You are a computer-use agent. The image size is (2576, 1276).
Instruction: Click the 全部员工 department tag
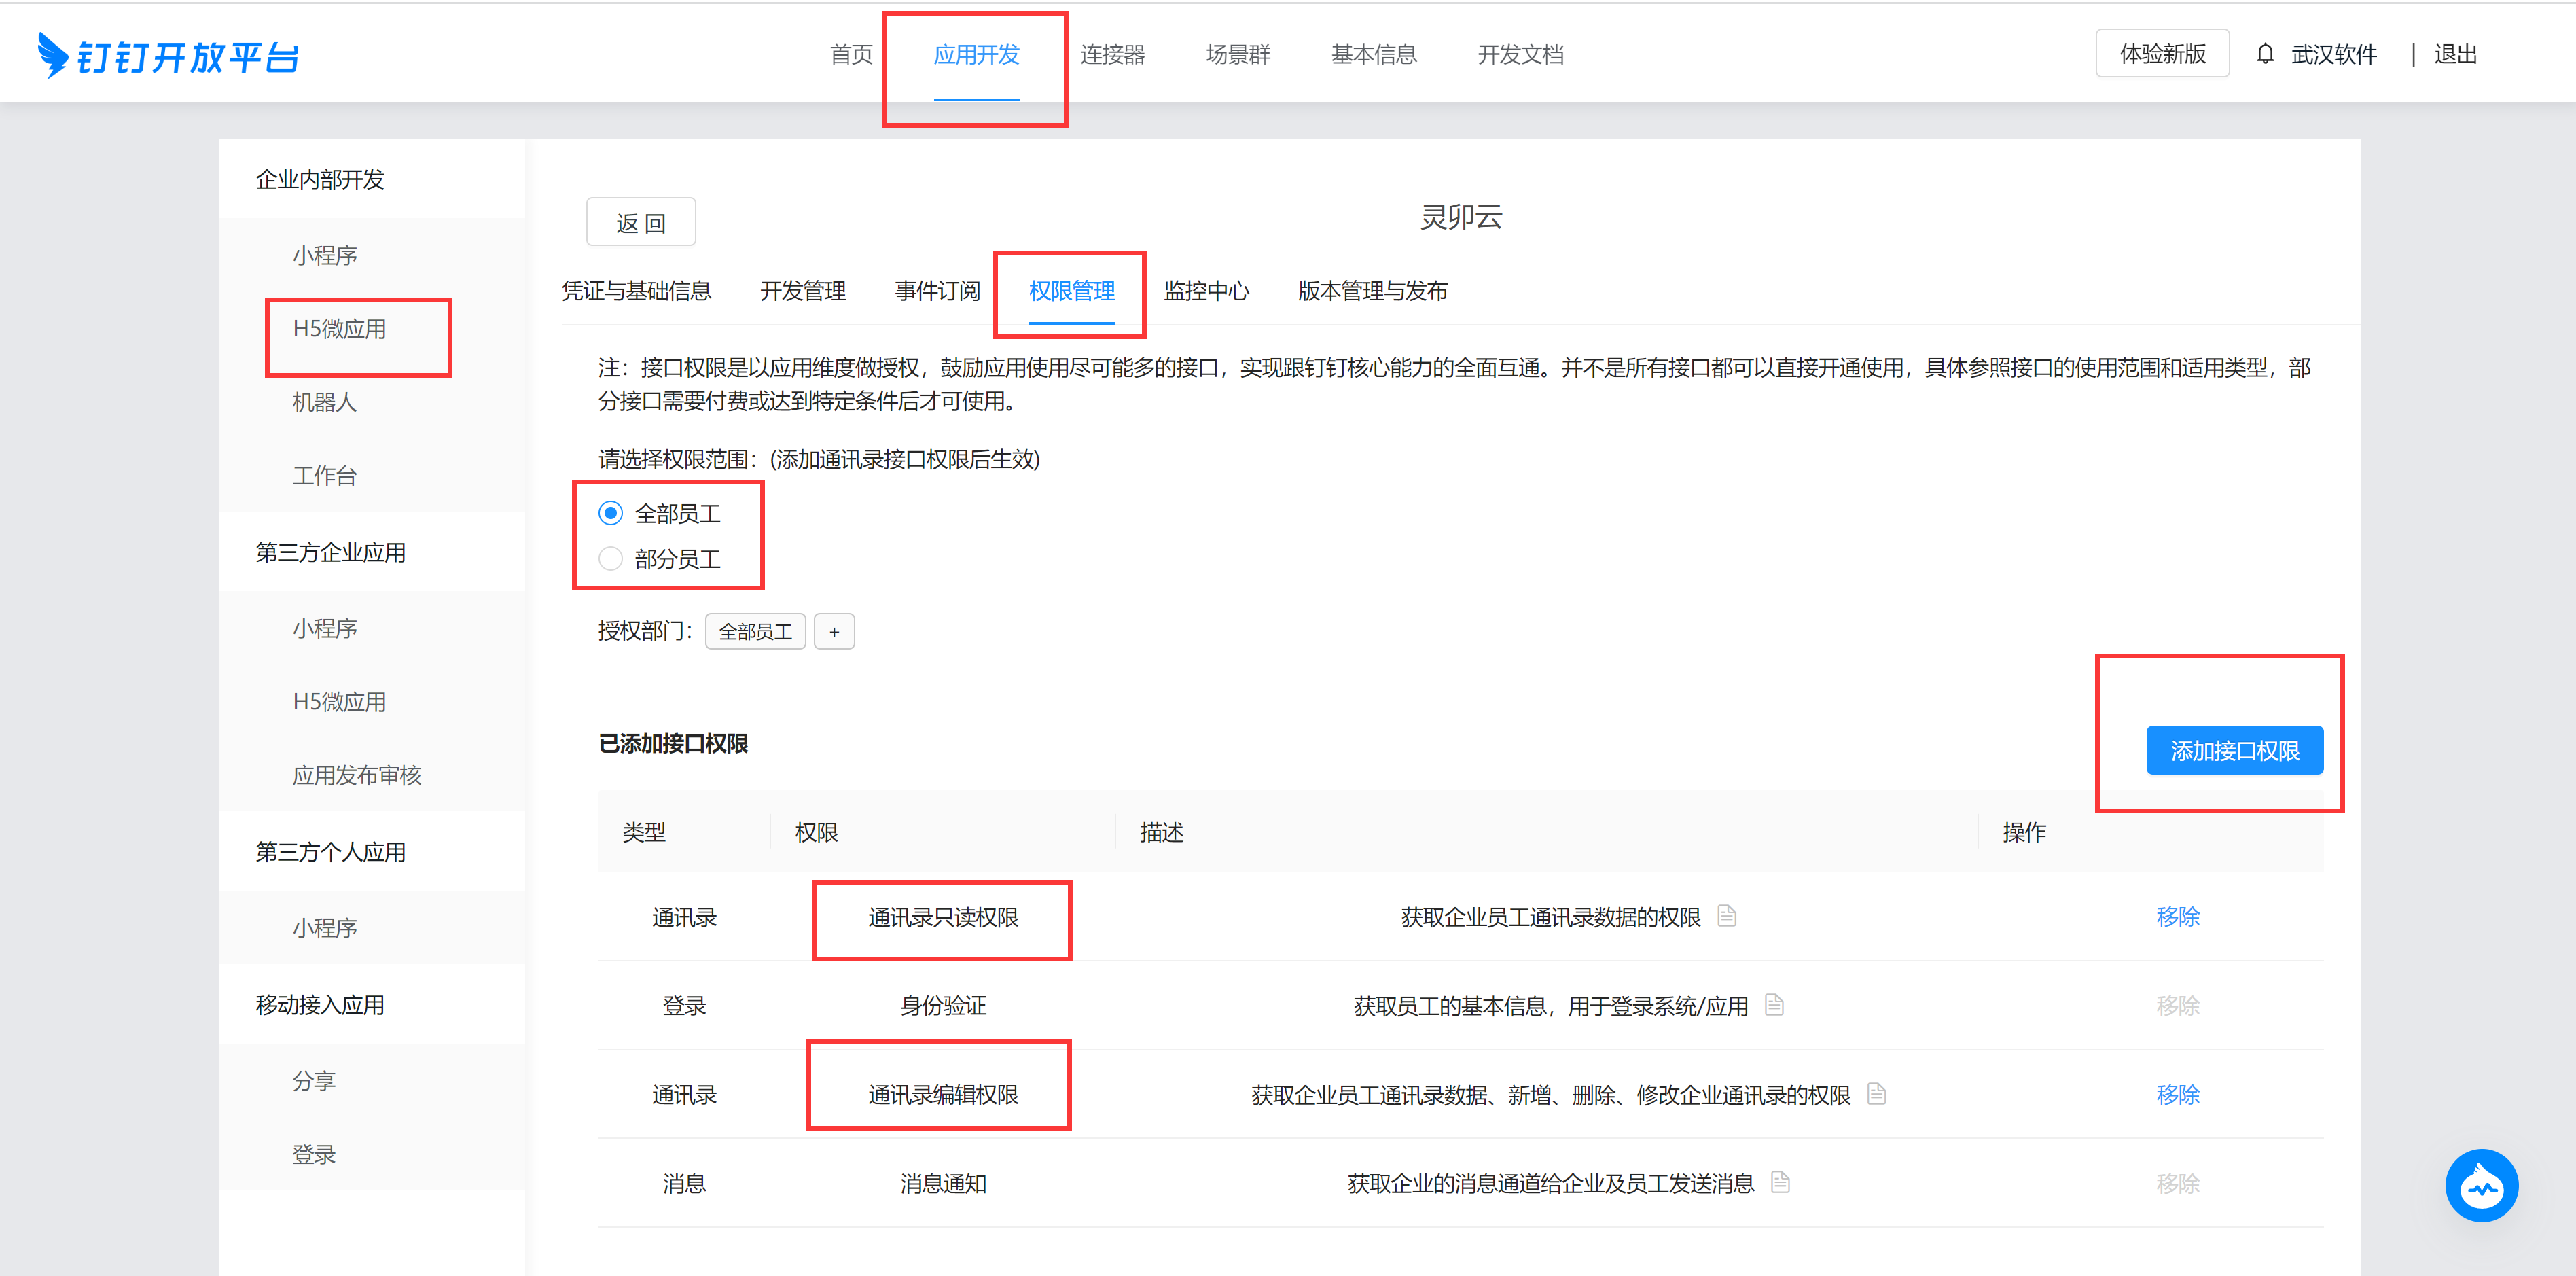(x=755, y=631)
